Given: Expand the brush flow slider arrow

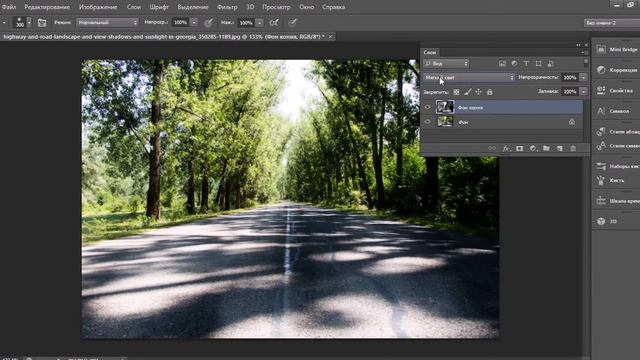Looking at the screenshot, I should coord(260,22).
